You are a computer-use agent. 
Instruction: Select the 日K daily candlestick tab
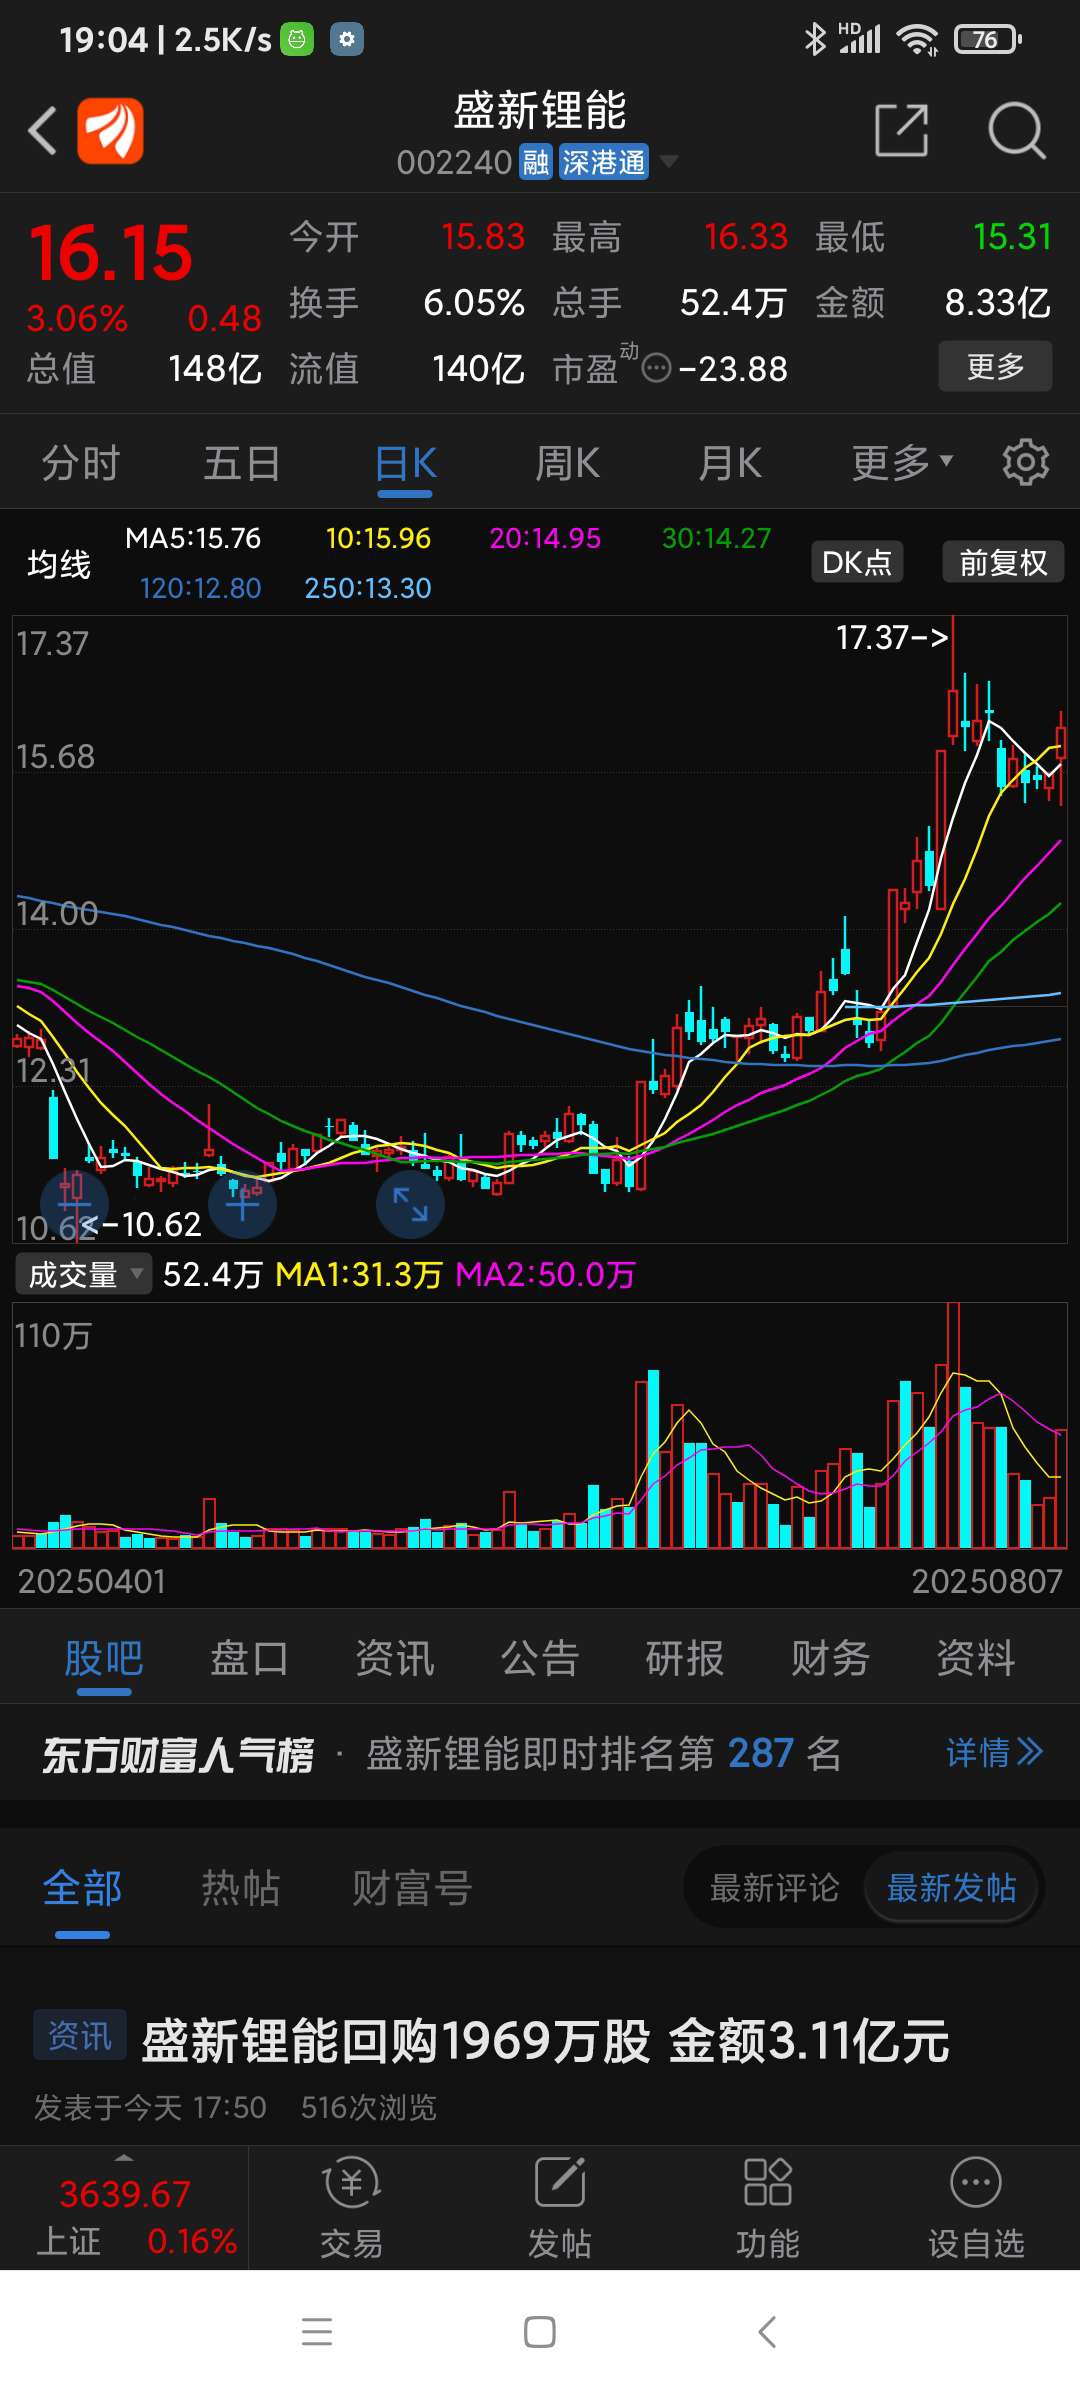coord(405,463)
